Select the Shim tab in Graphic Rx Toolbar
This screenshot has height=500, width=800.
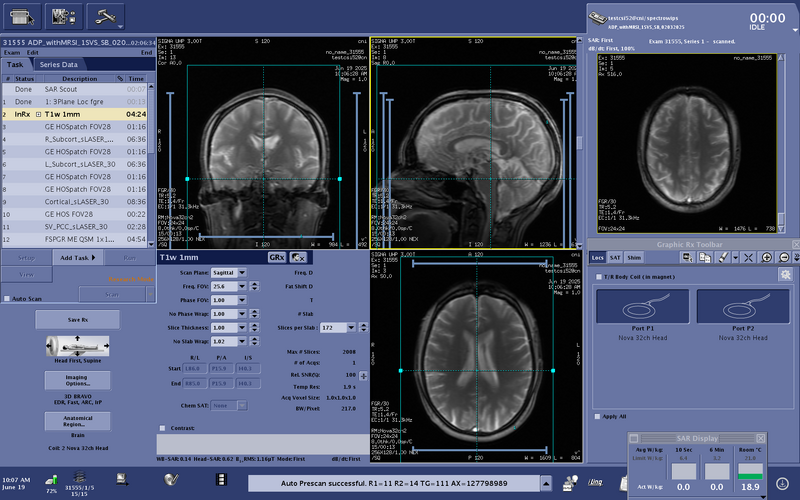click(x=634, y=258)
